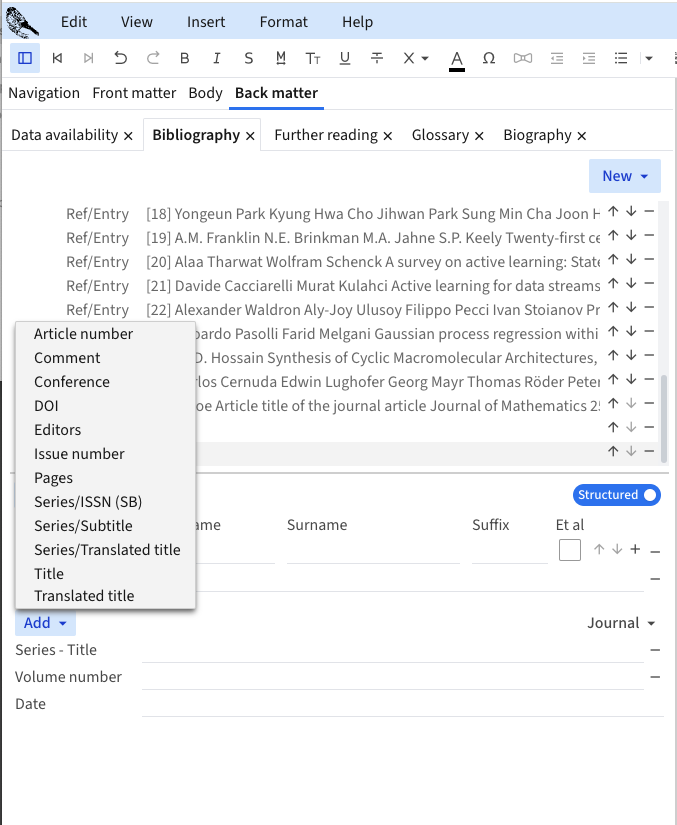Click the bulleted list icon
This screenshot has height=825, width=677.
tap(621, 58)
